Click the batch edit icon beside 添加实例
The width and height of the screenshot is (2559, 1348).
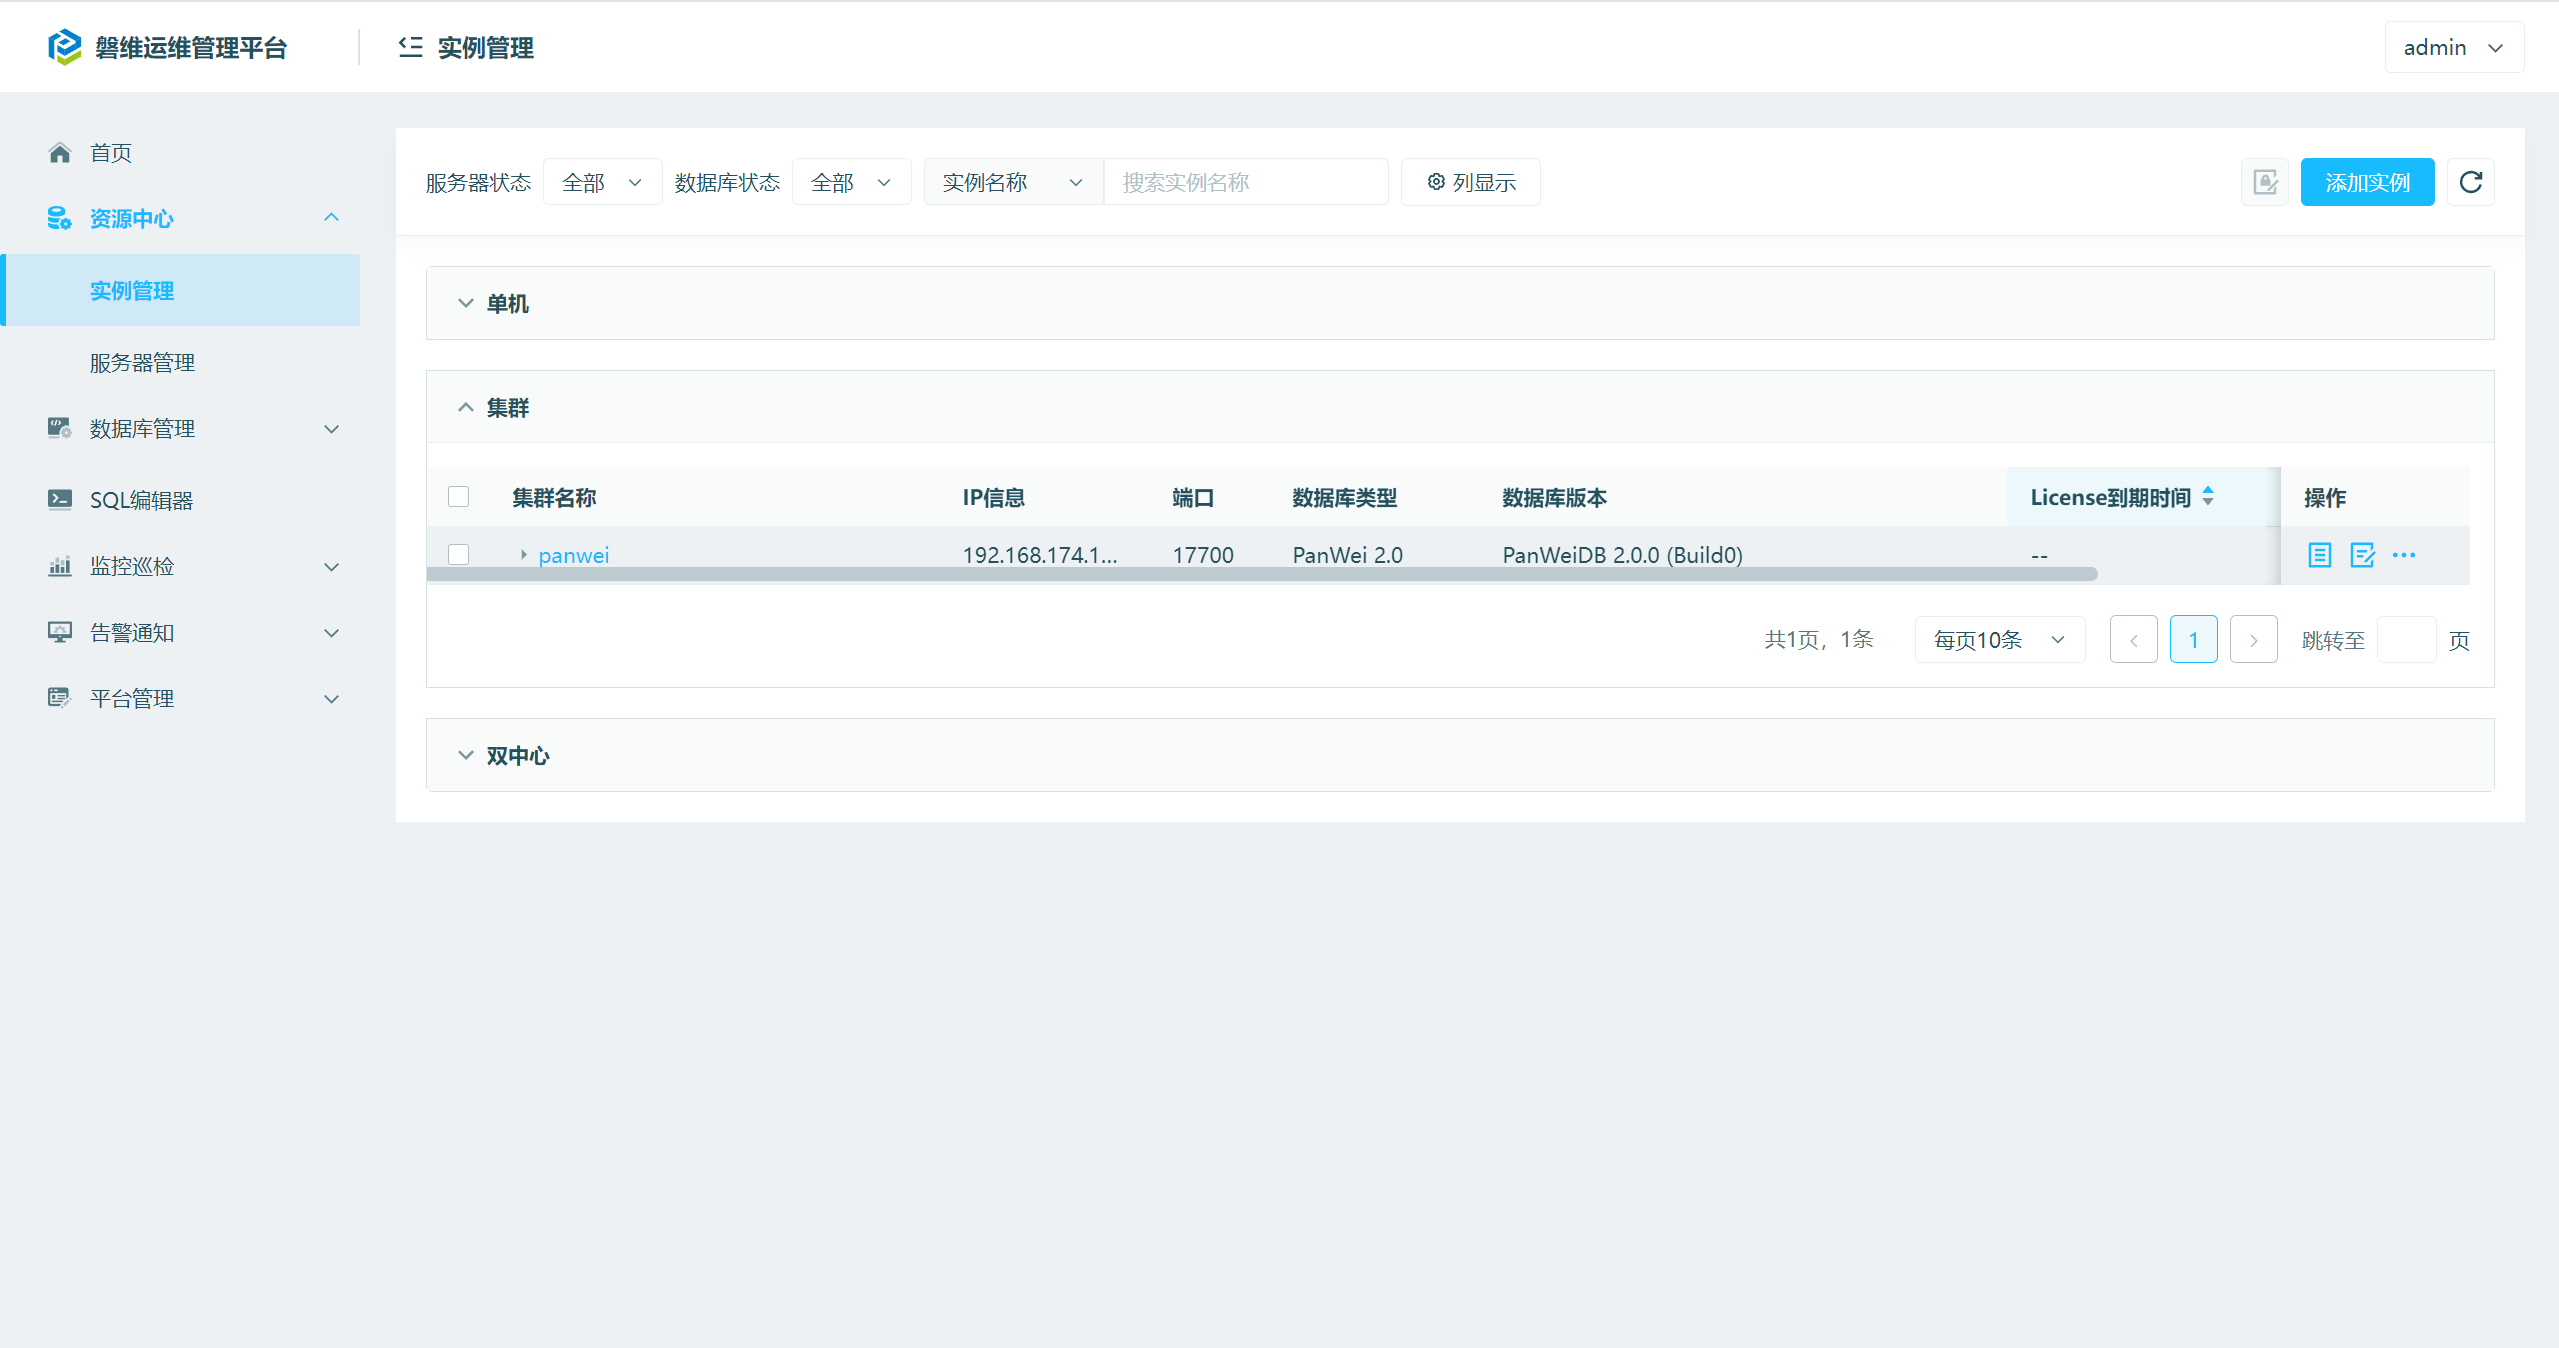tap(2264, 182)
